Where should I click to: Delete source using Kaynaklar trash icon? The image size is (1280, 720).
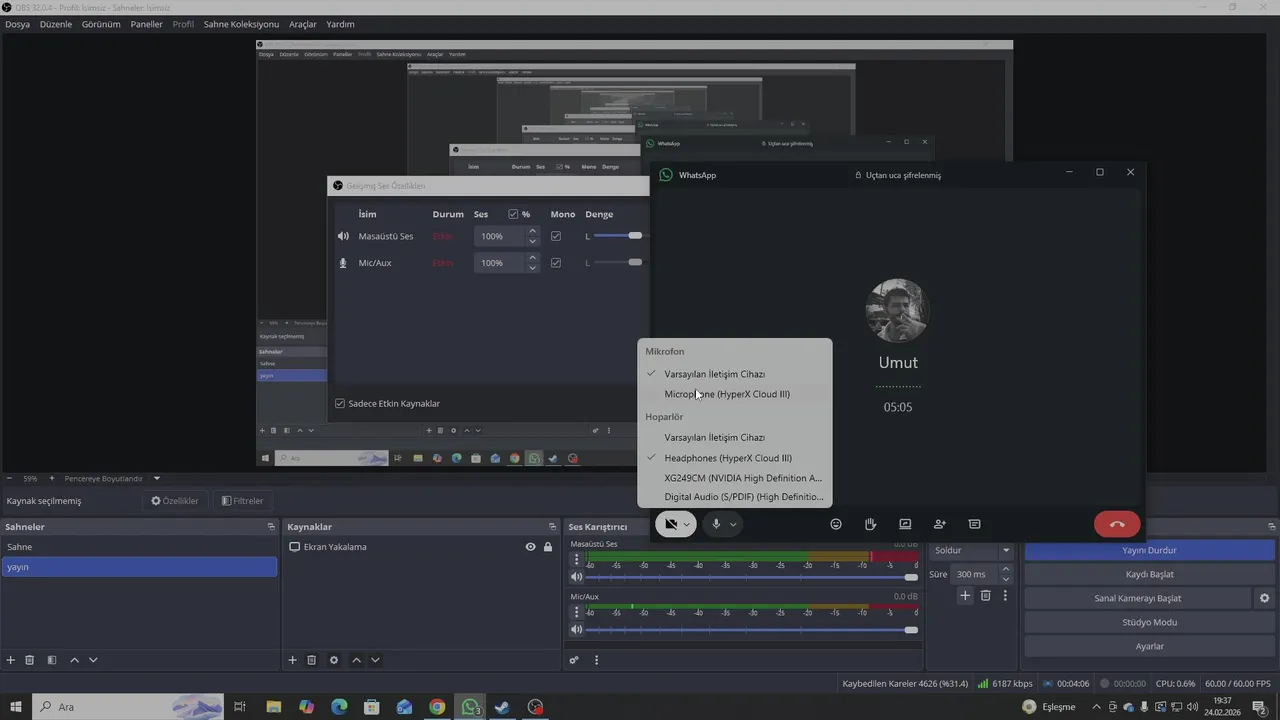pyautogui.click(x=312, y=660)
